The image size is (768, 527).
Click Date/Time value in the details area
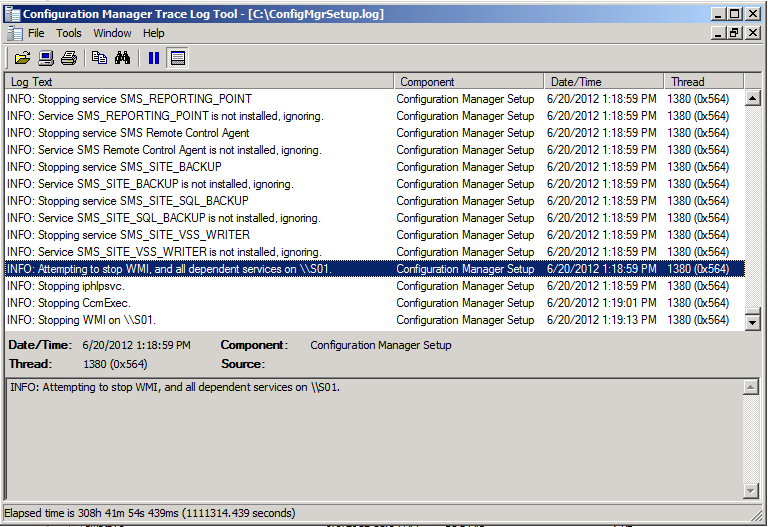click(136, 345)
